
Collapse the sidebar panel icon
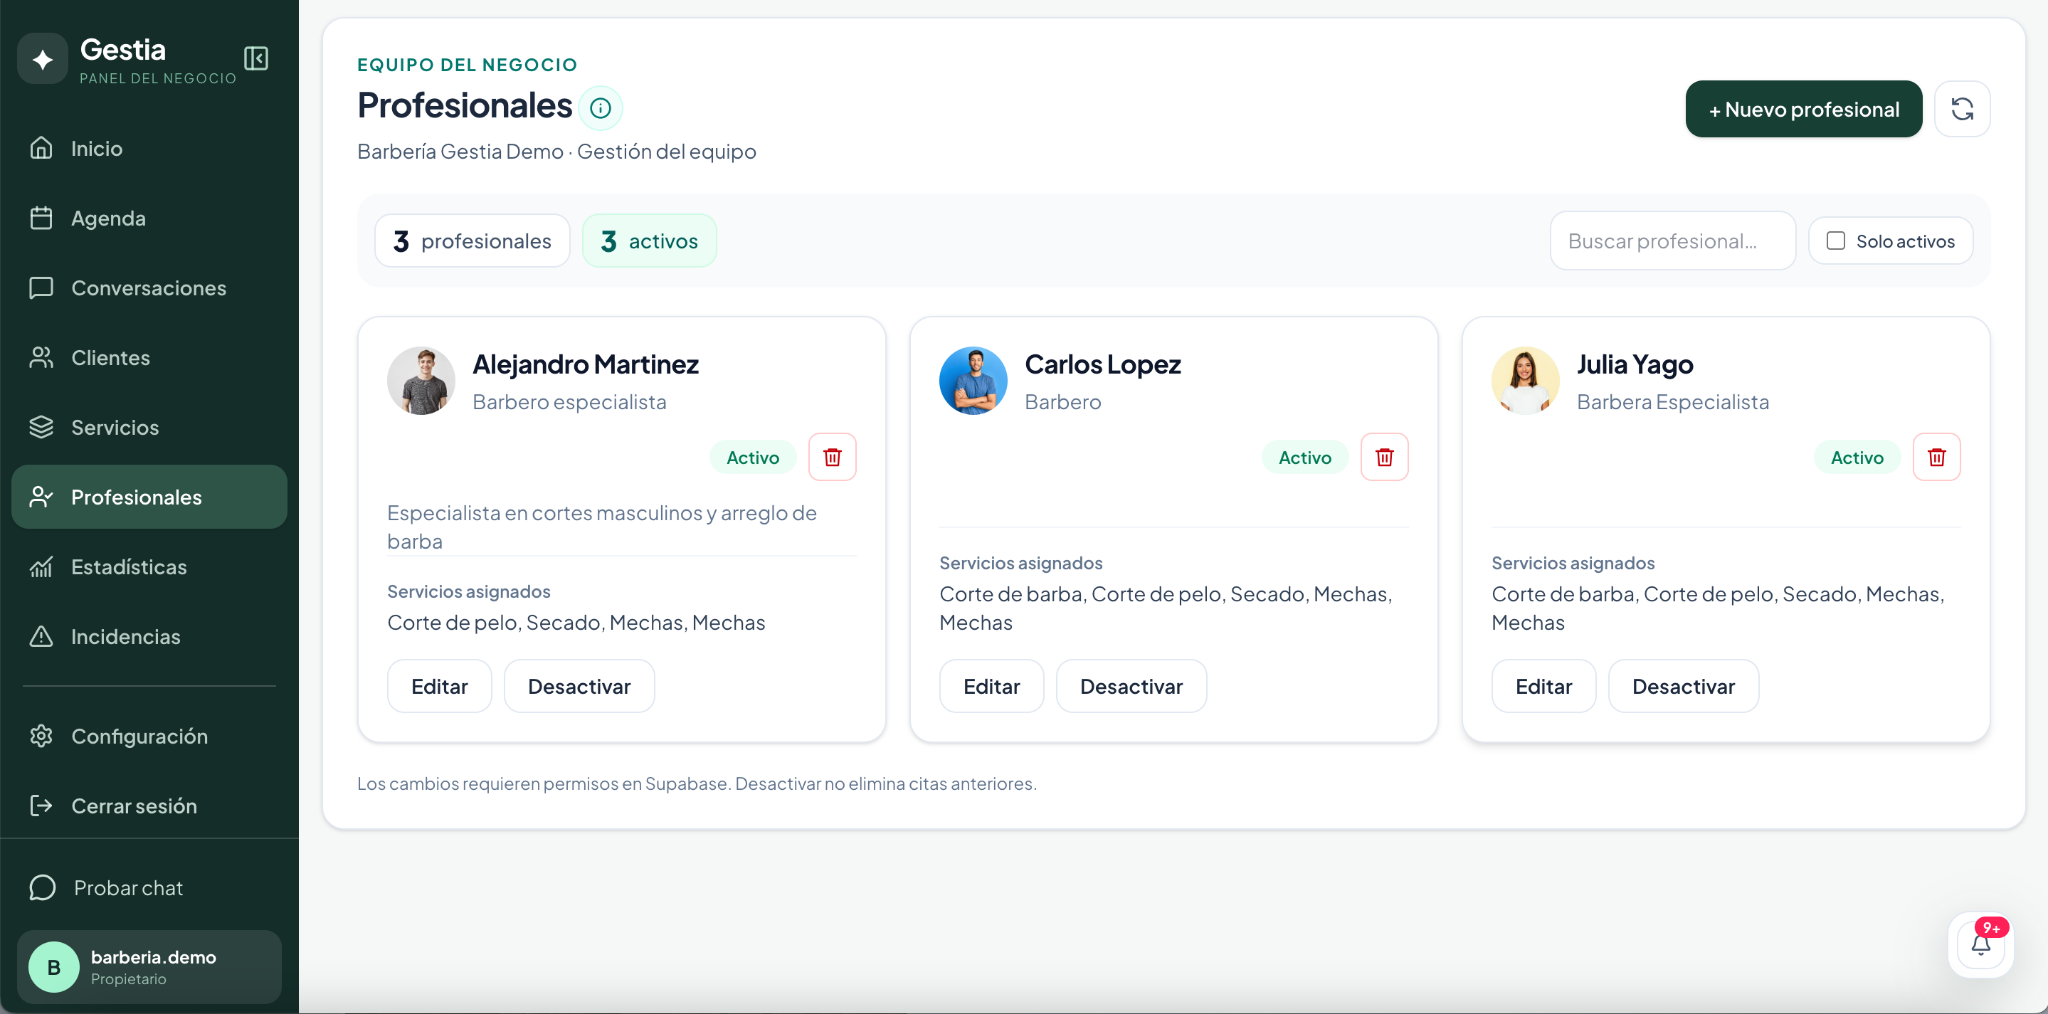click(x=256, y=59)
